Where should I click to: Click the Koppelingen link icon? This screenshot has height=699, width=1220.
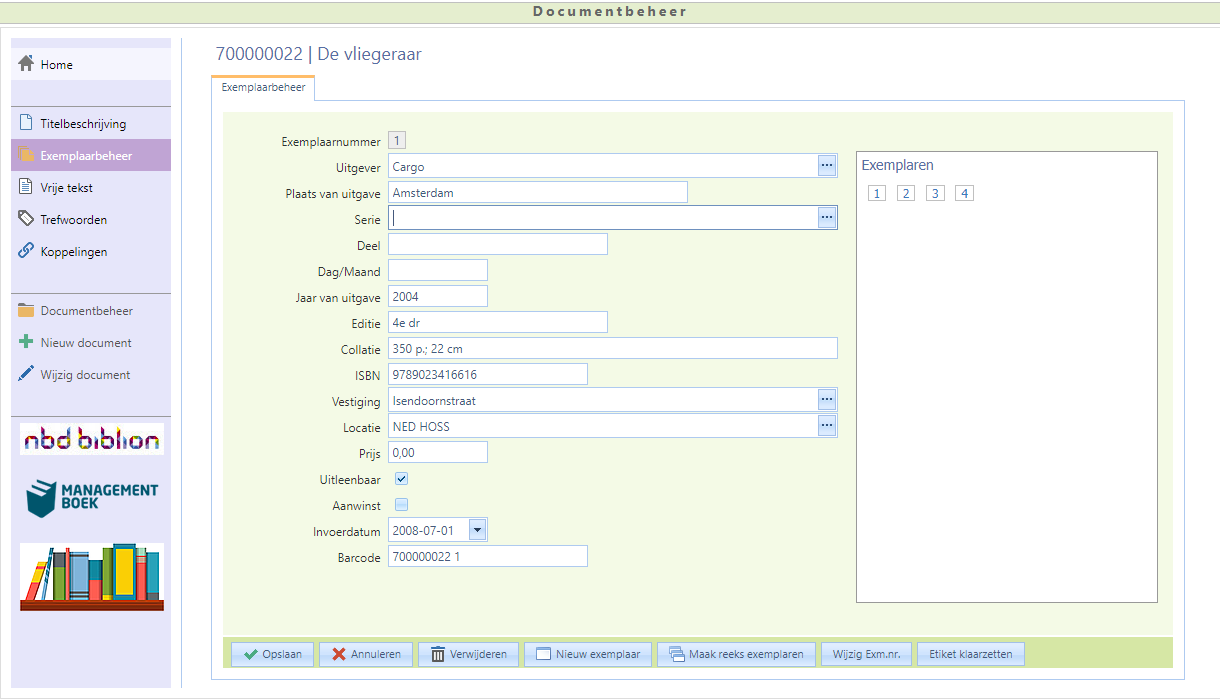pyautogui.click(x=27, y=251)
